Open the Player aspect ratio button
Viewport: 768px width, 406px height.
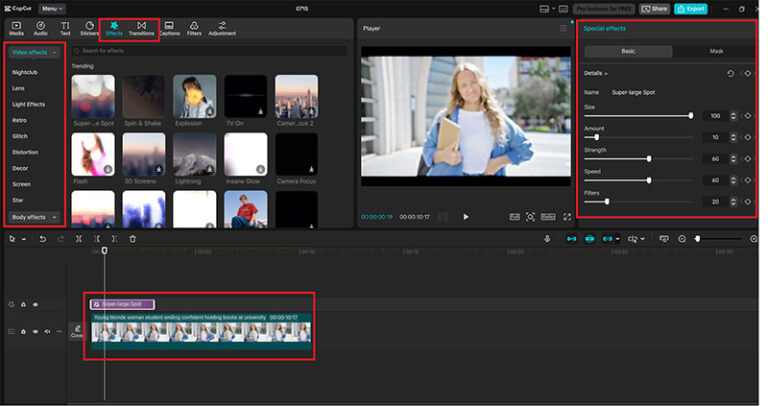tap(548, 217)
